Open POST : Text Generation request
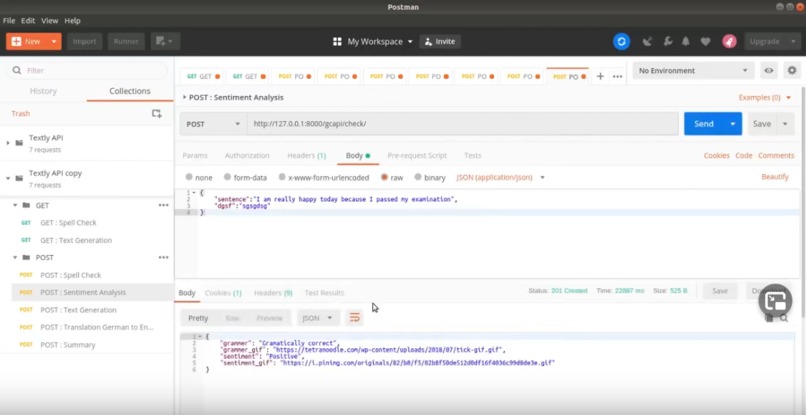Viewport: 806px width, 415px height. 78,310
